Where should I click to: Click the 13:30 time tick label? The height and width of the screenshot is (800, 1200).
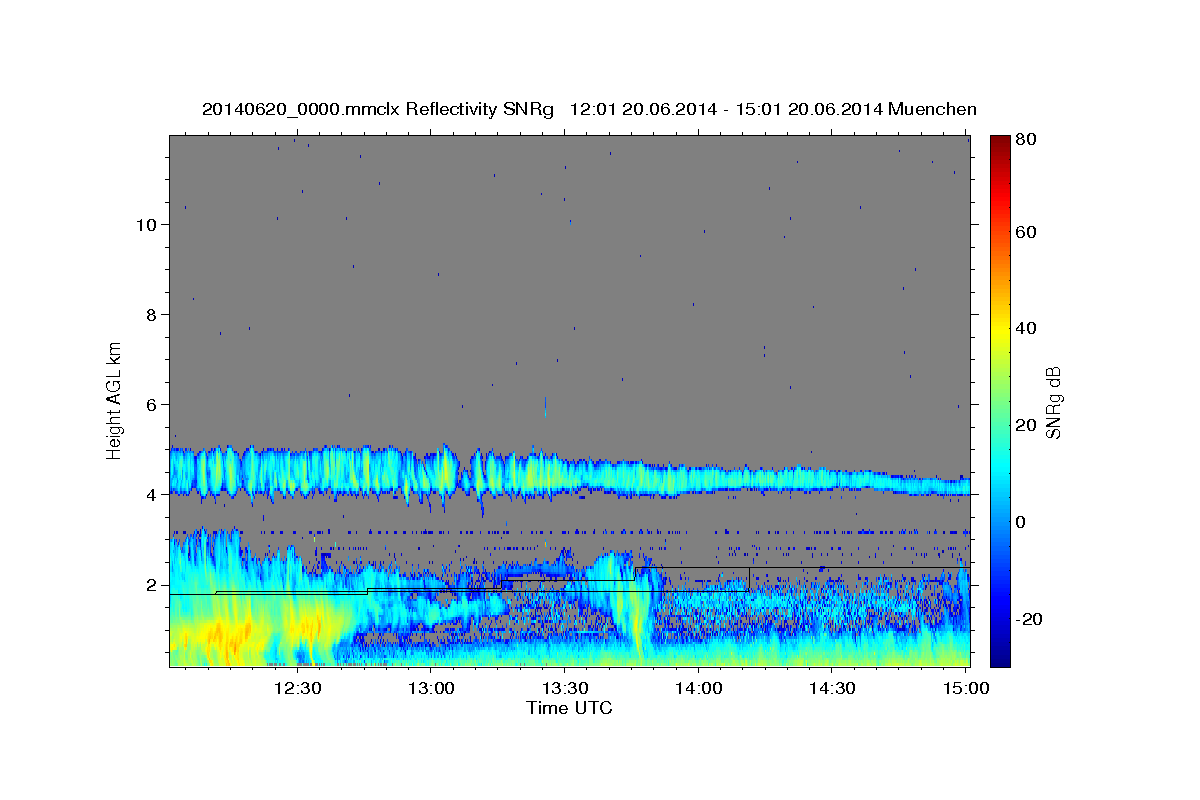click(x=565, y=688)
